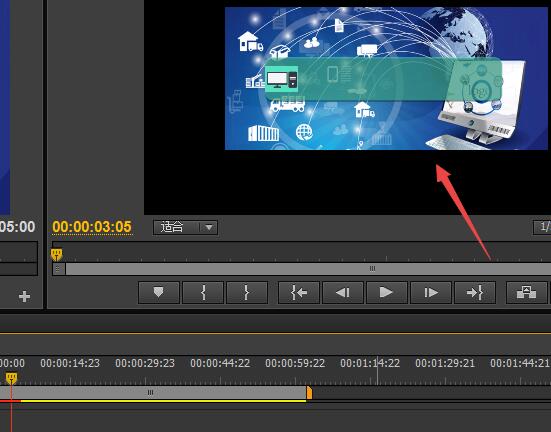Viewport: 551px width, 432px height.
Task: Click the monitor's yellow playhead marker
Action: tap(57, 254)
